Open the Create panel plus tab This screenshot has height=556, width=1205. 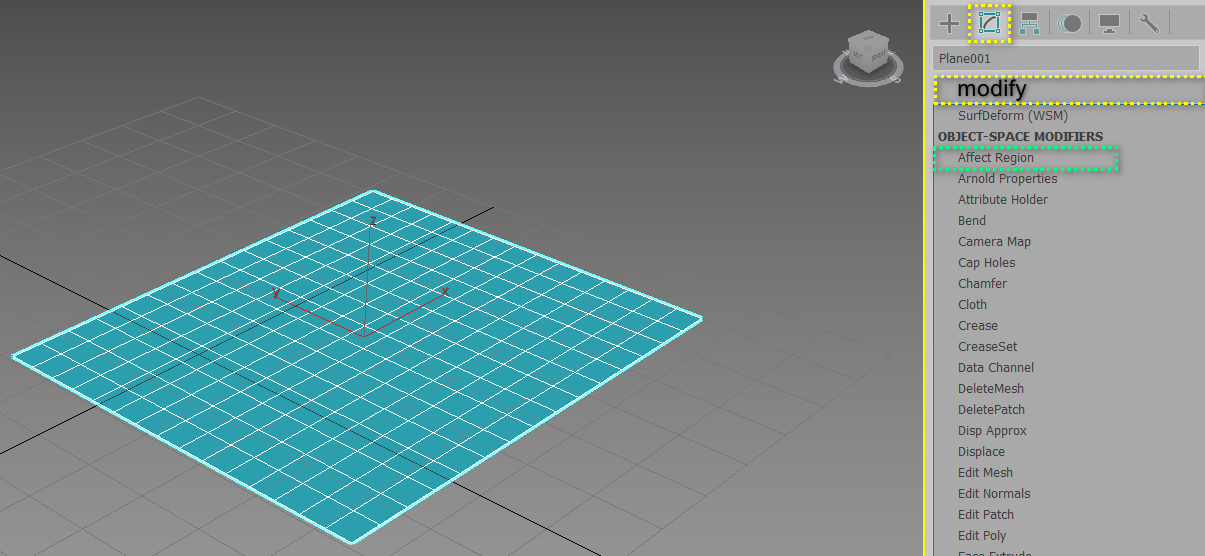pyautogui.click(x=949, y=23)
